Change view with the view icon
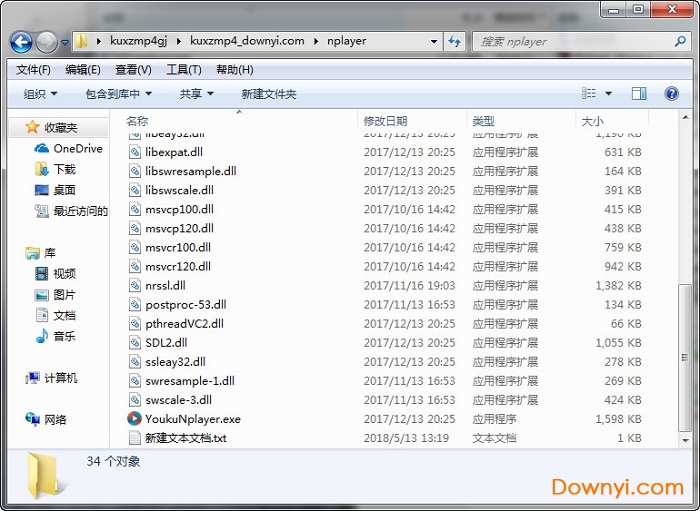This screenshot has width=700, height=511. pos(589,93)
